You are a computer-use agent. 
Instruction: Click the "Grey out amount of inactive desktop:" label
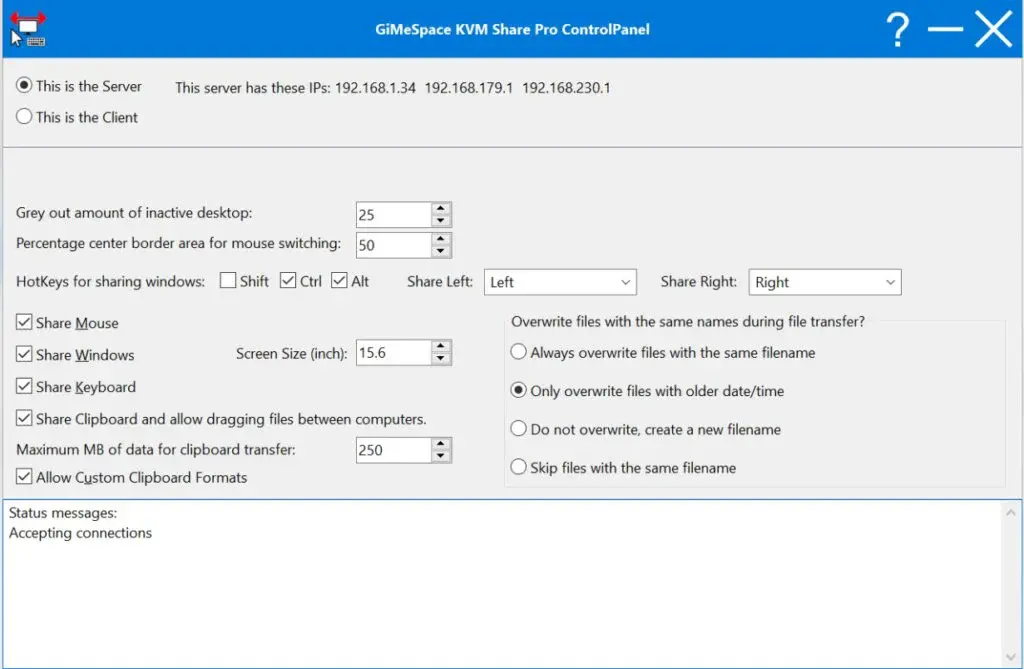click(134, 213)
